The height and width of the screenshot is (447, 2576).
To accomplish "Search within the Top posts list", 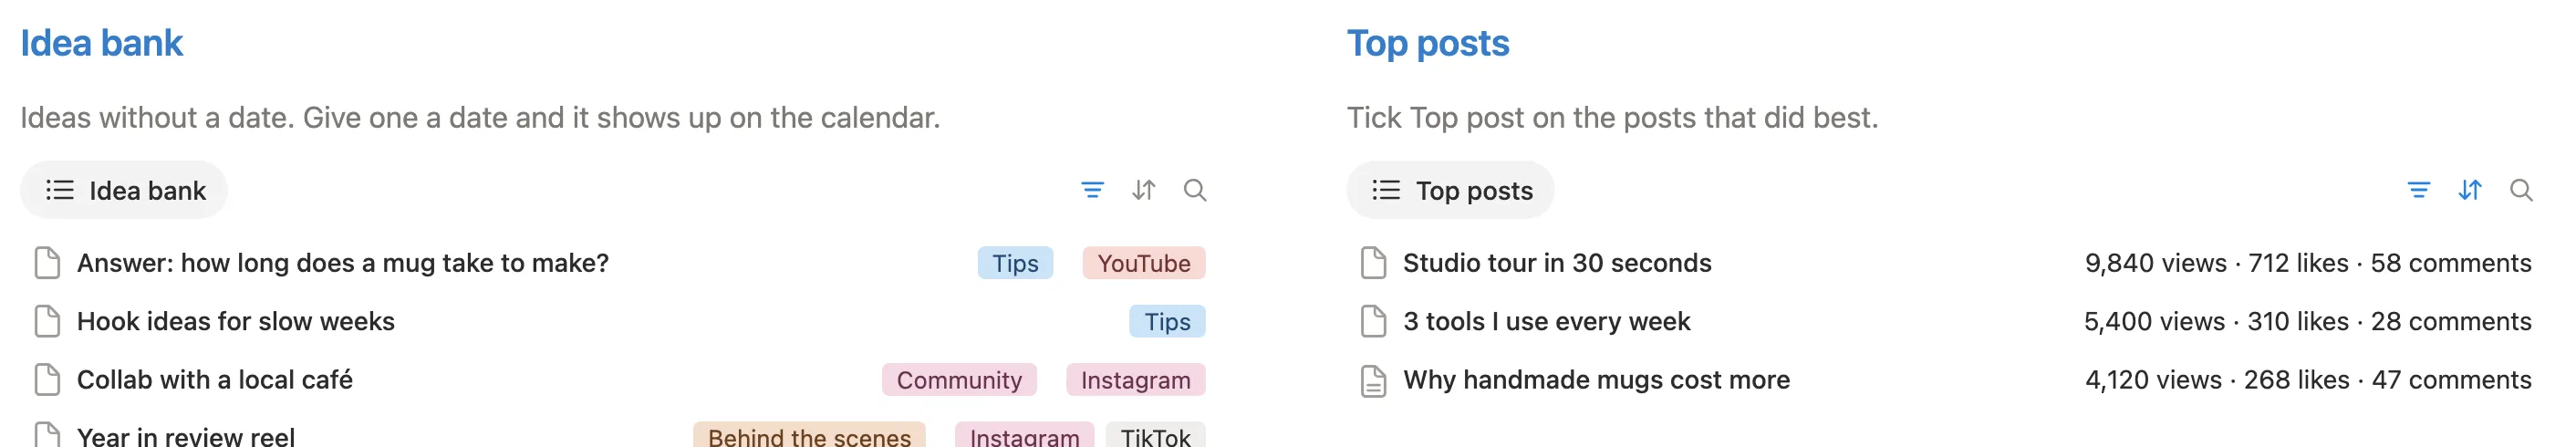I will (2521, 190).
